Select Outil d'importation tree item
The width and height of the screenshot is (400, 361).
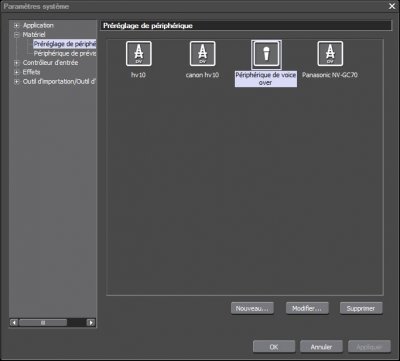pos(59,81)
